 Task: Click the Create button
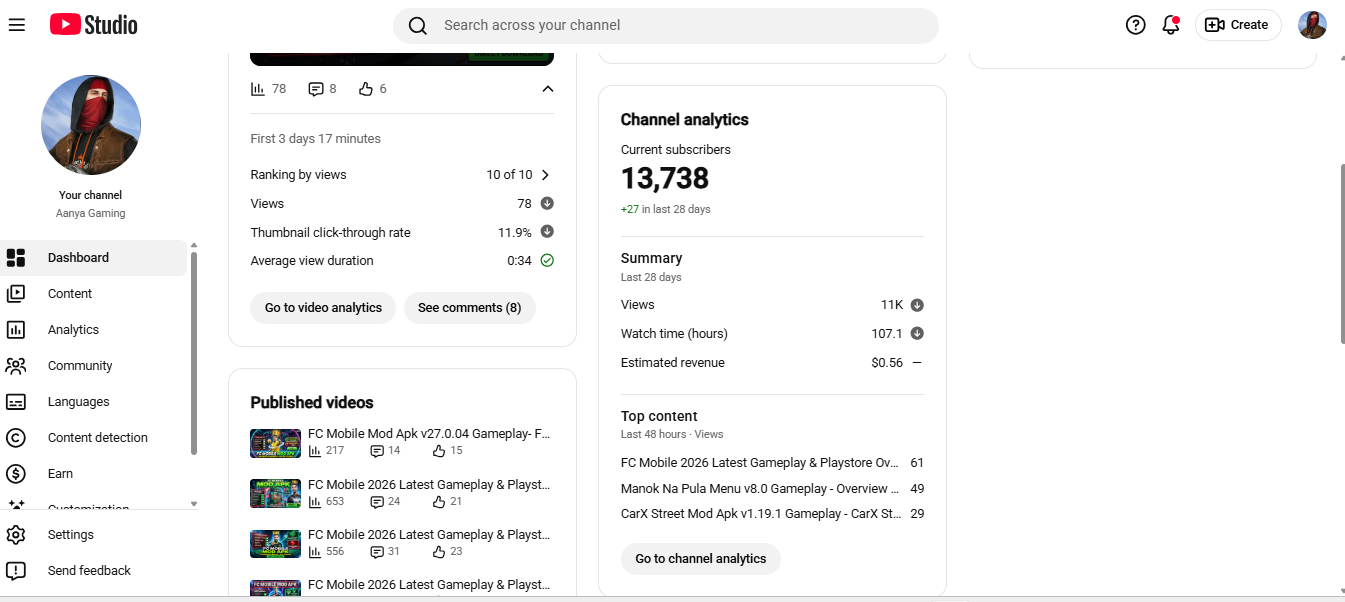point(1238,25)
